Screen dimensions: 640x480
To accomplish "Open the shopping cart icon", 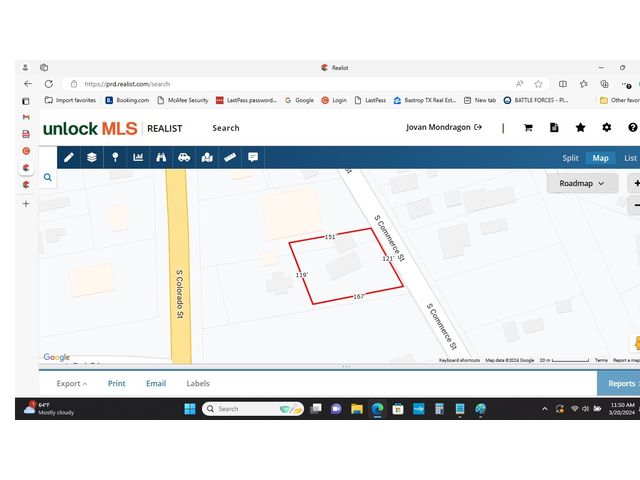I will [528, 128].
